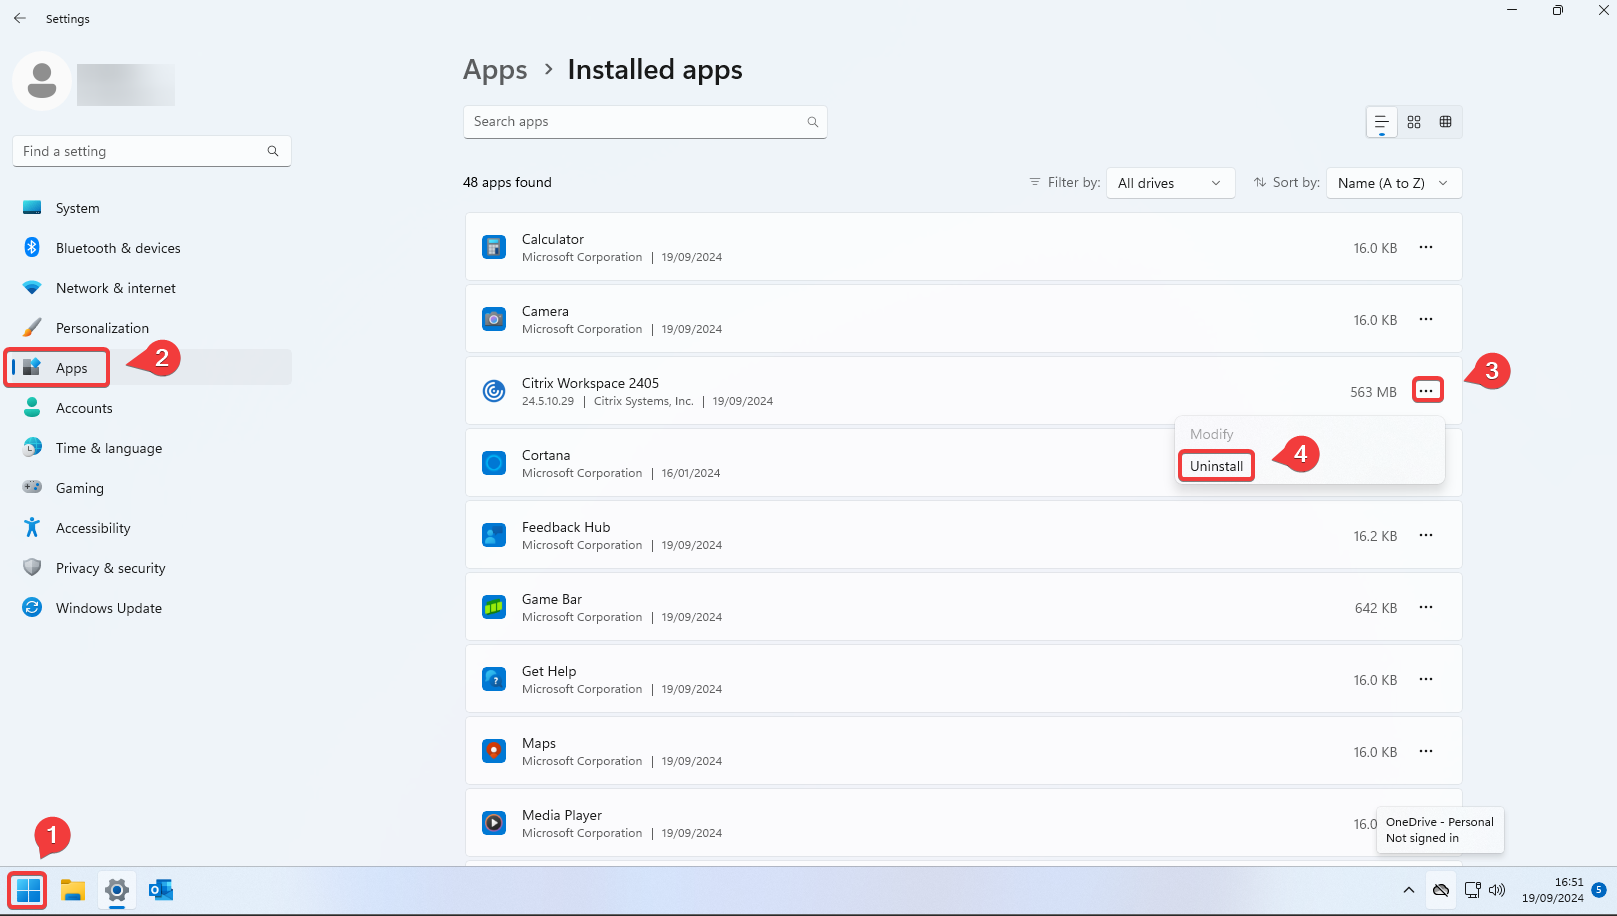Click the volume icon in system tray
This screenshot has width=1617, height=916.
[x=1497, y=889]
